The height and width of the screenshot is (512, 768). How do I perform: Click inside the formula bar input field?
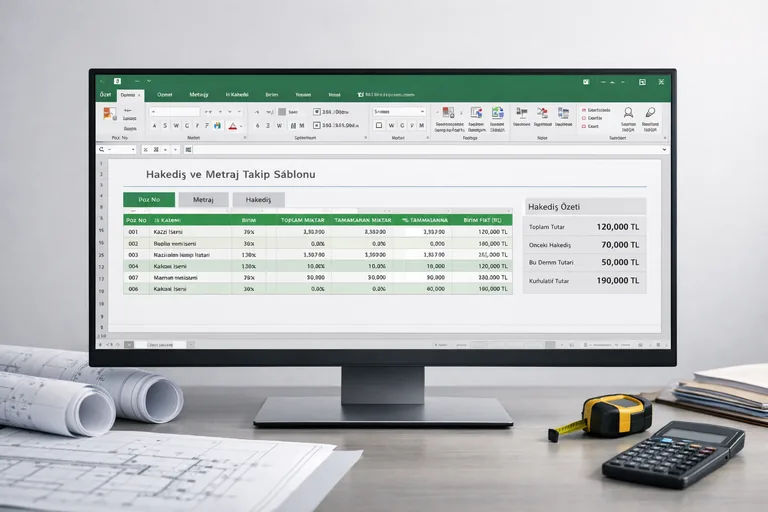tap(426, 149)
